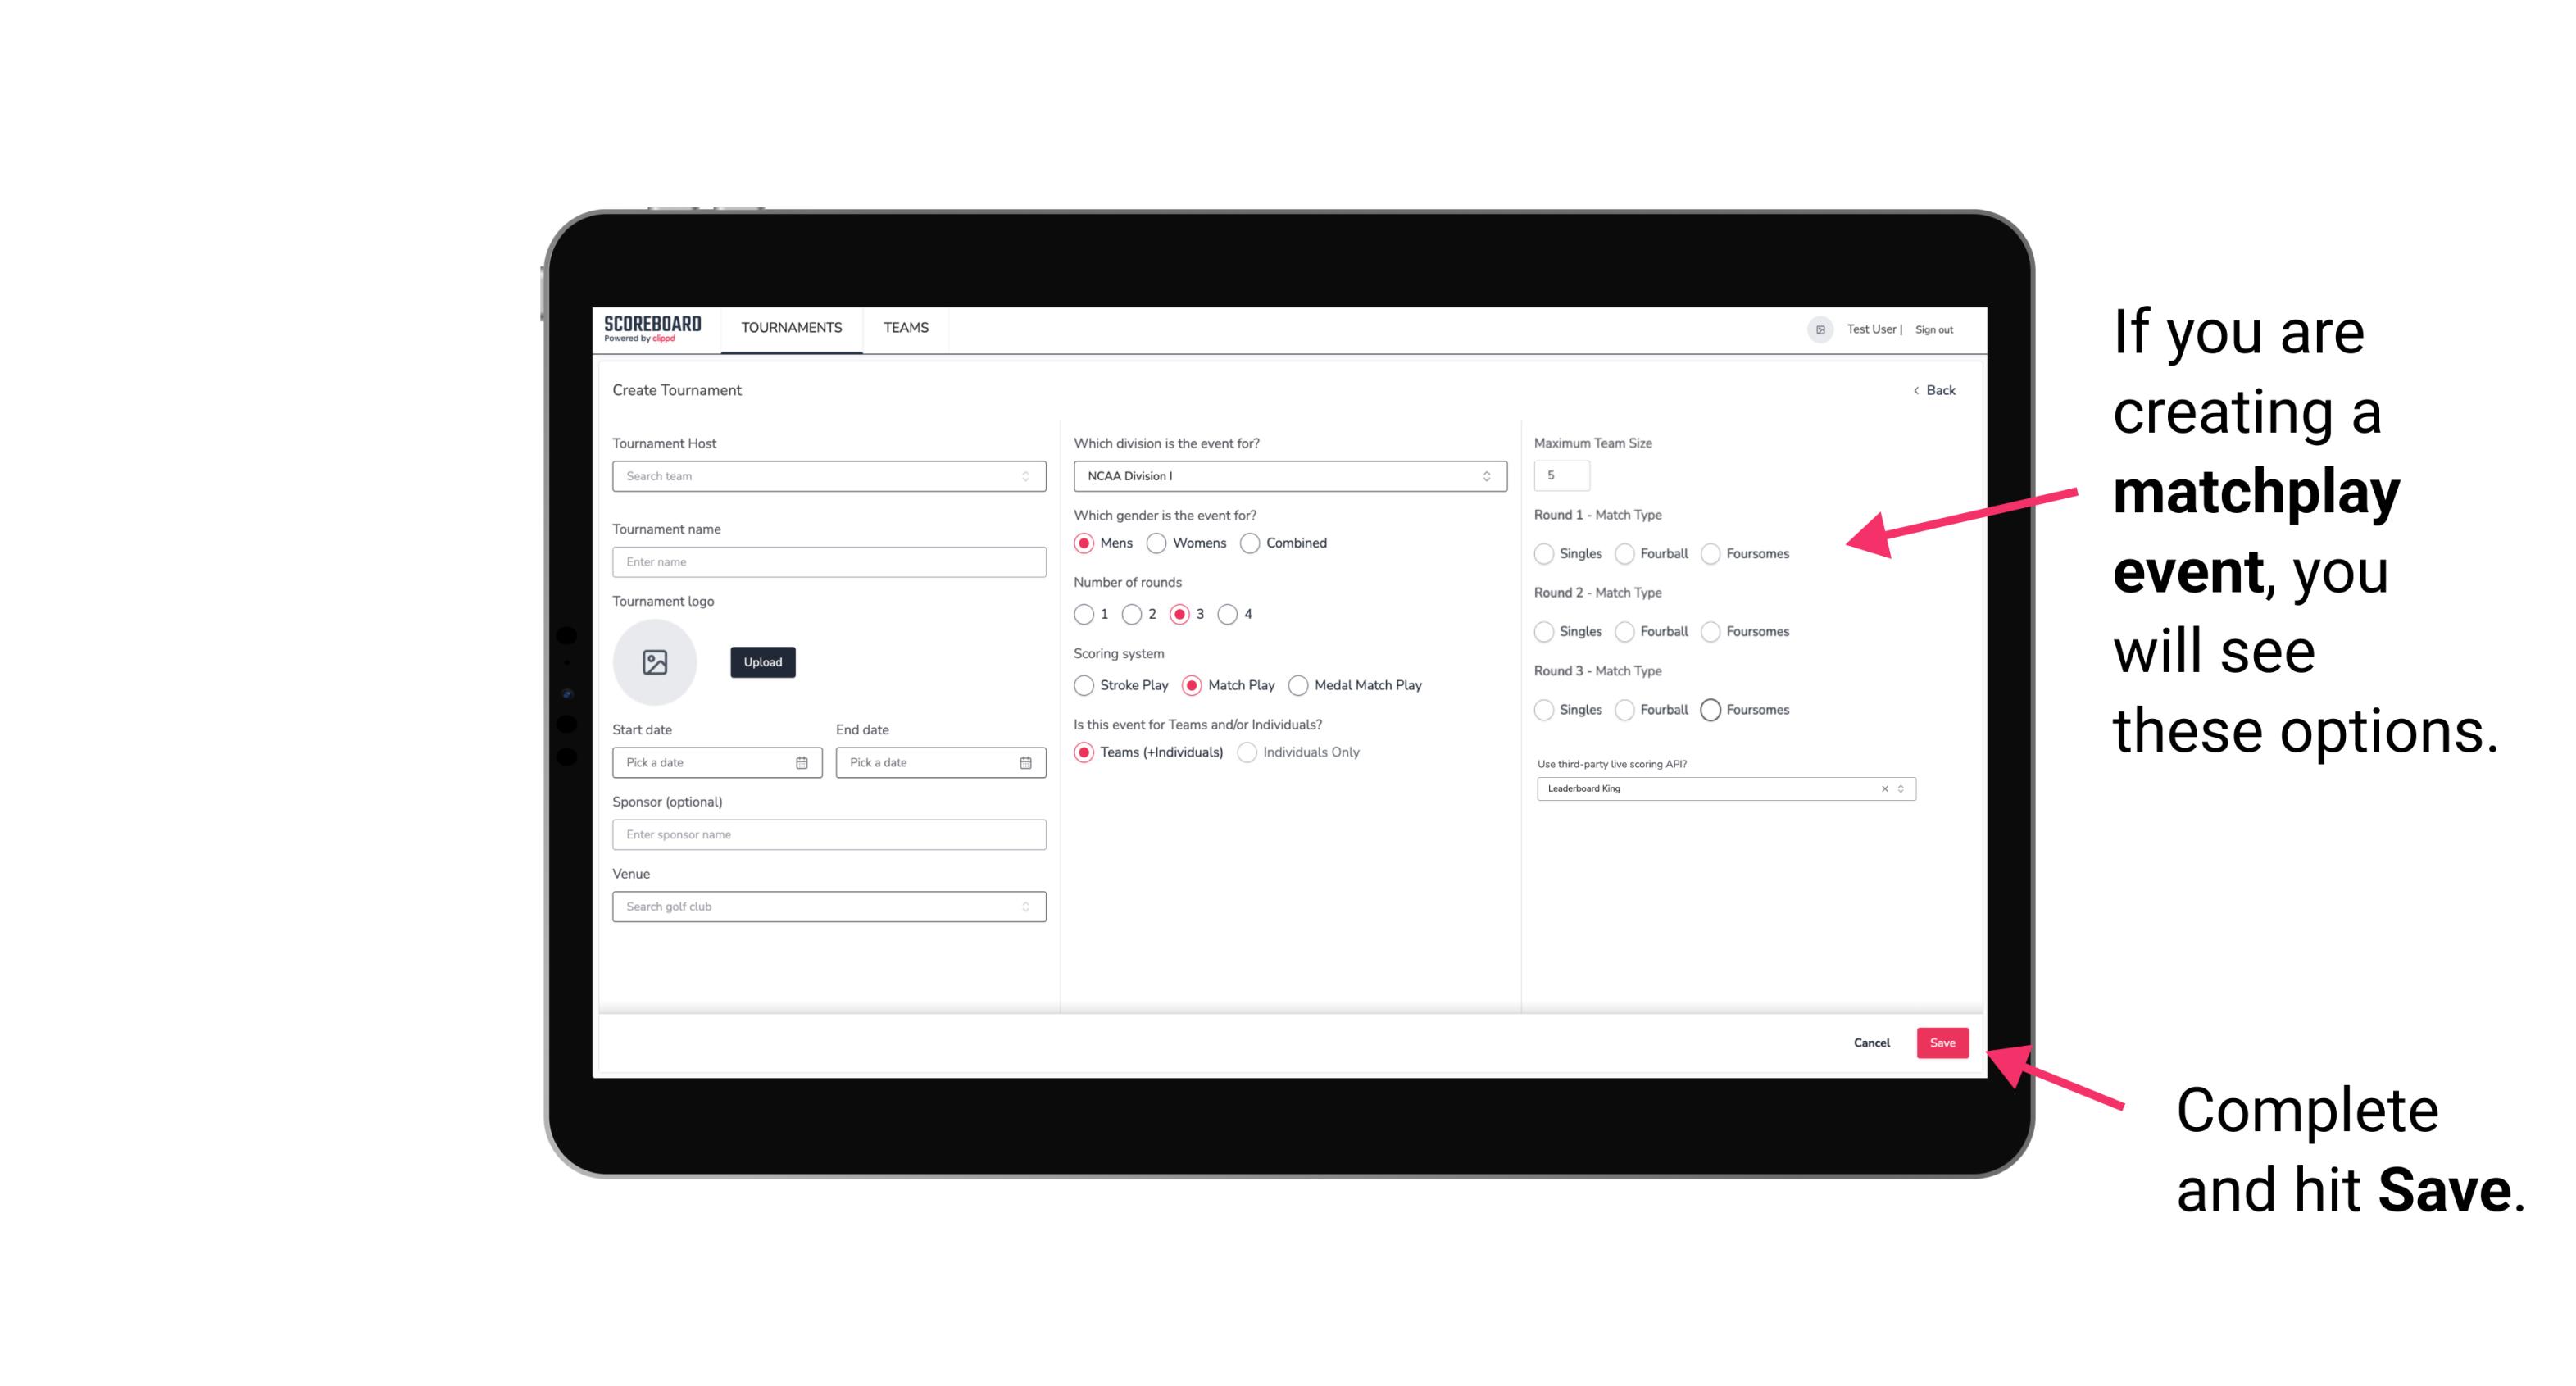This screenshot has width=2576, height=1386.
Task: Switch to the TEAMS tab
Action: pyautogui.click(x=906, y=328)
